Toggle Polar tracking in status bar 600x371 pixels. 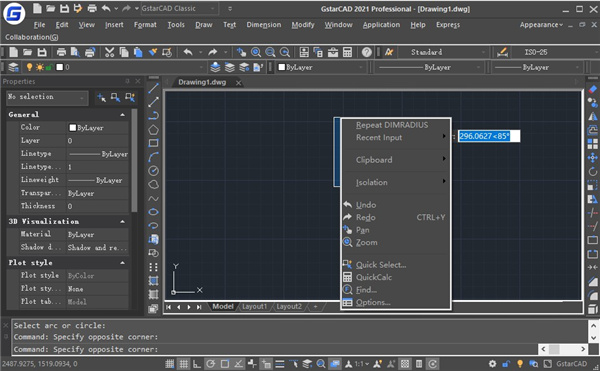point(210,364)
